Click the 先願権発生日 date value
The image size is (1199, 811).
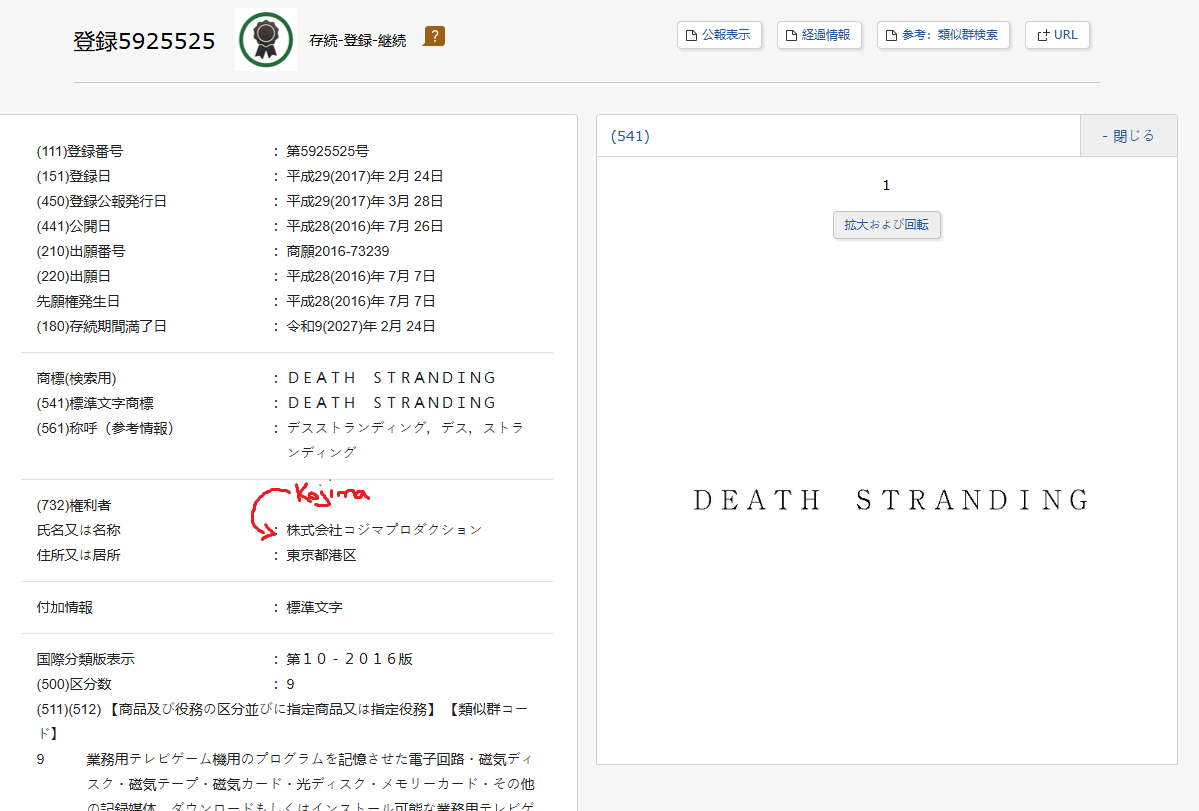(361, 301)
